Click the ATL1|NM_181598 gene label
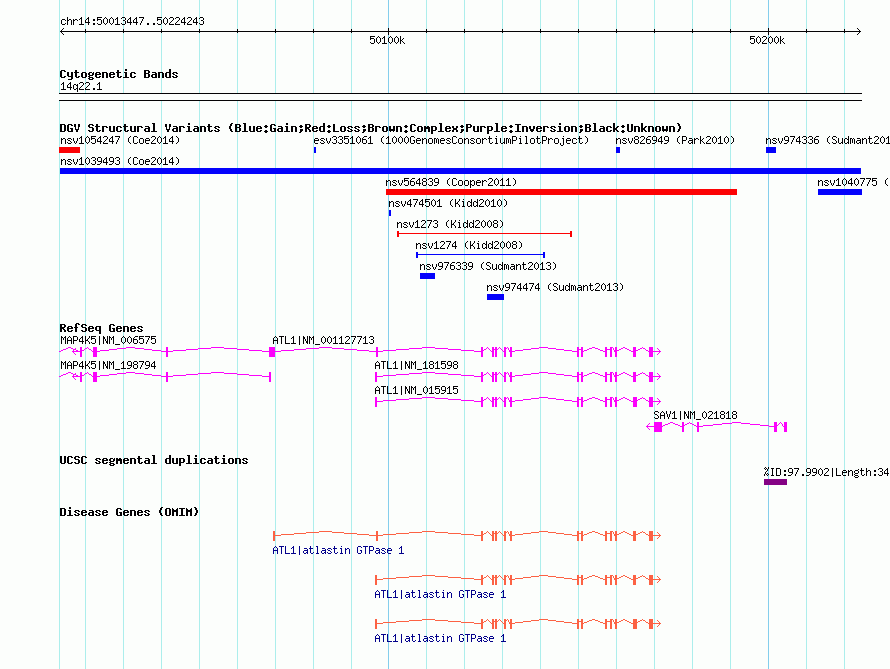The width and height of the screenshot is (890, 669). tap(416, 365)
